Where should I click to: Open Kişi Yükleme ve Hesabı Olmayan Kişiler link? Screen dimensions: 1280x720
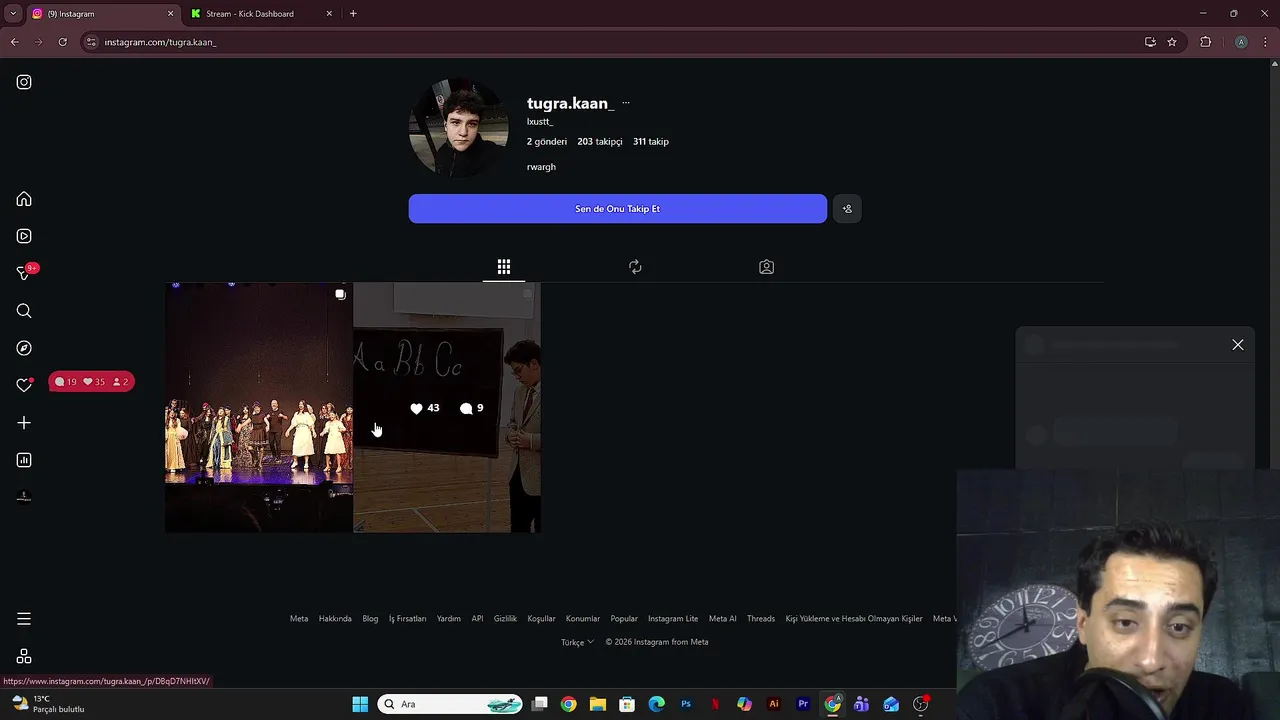pos(854,619)
